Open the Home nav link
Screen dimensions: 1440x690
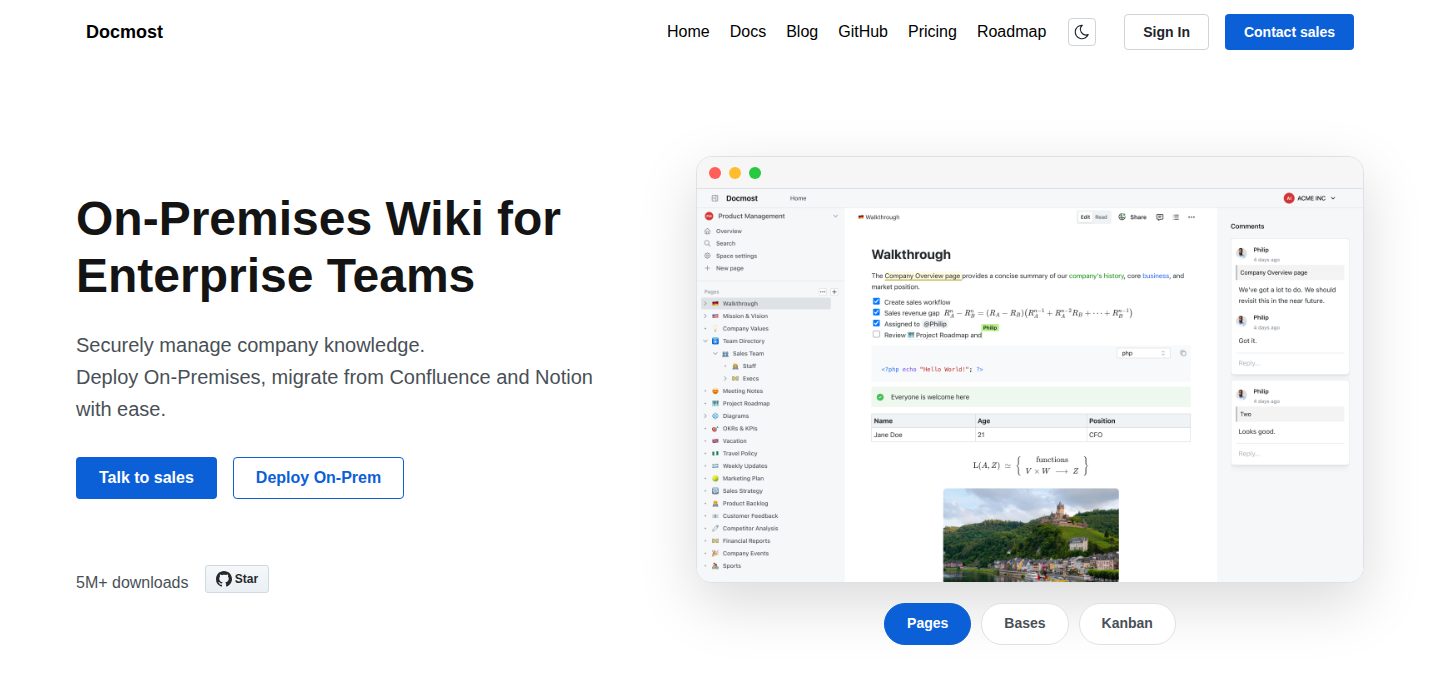click(x=688, y=32)
